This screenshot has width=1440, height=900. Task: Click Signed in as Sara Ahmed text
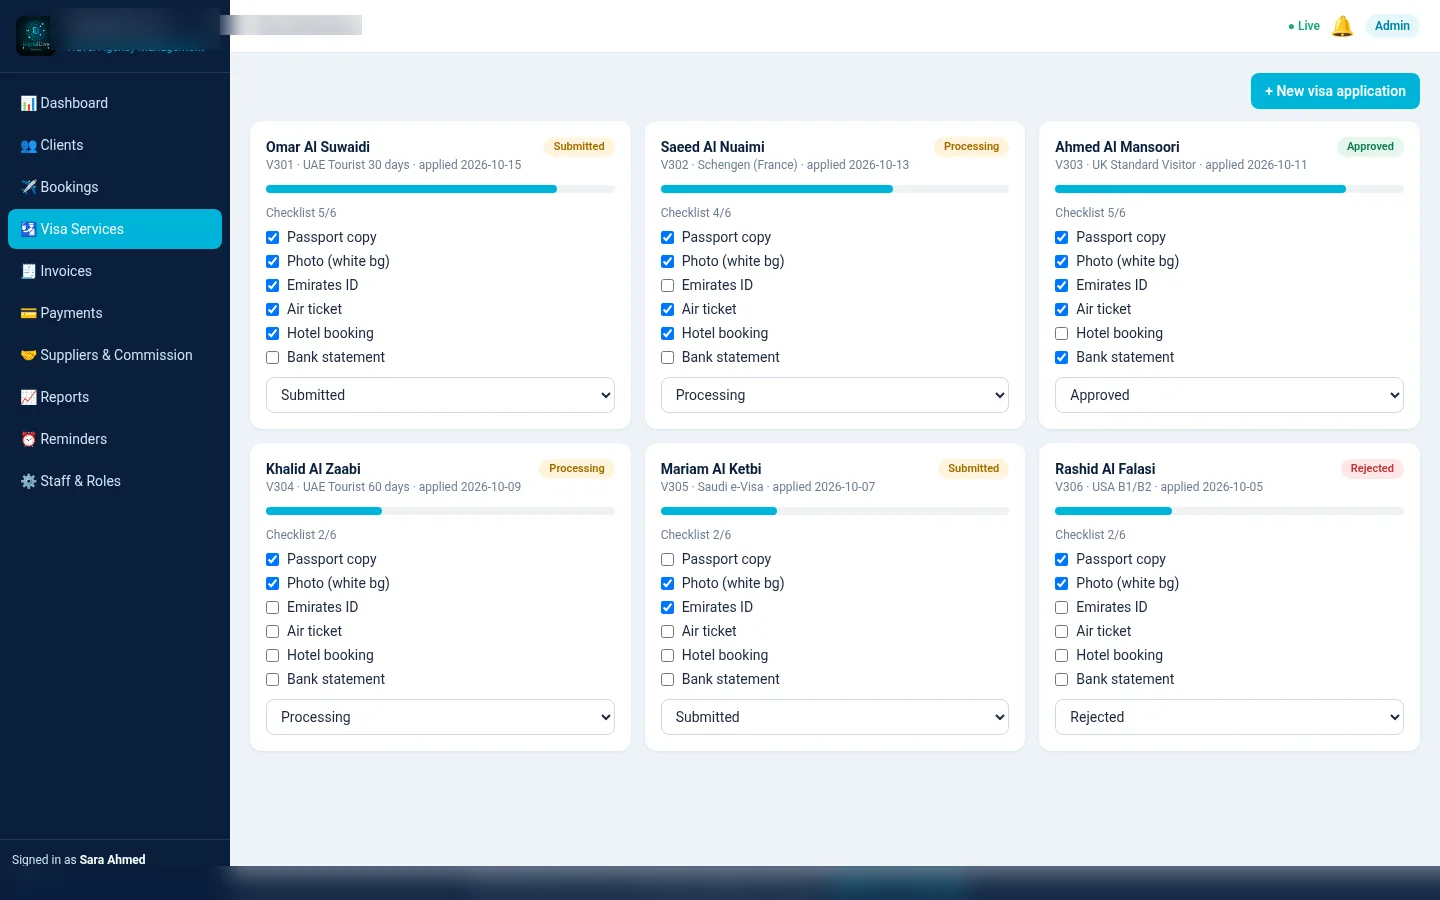pos(79,860)
